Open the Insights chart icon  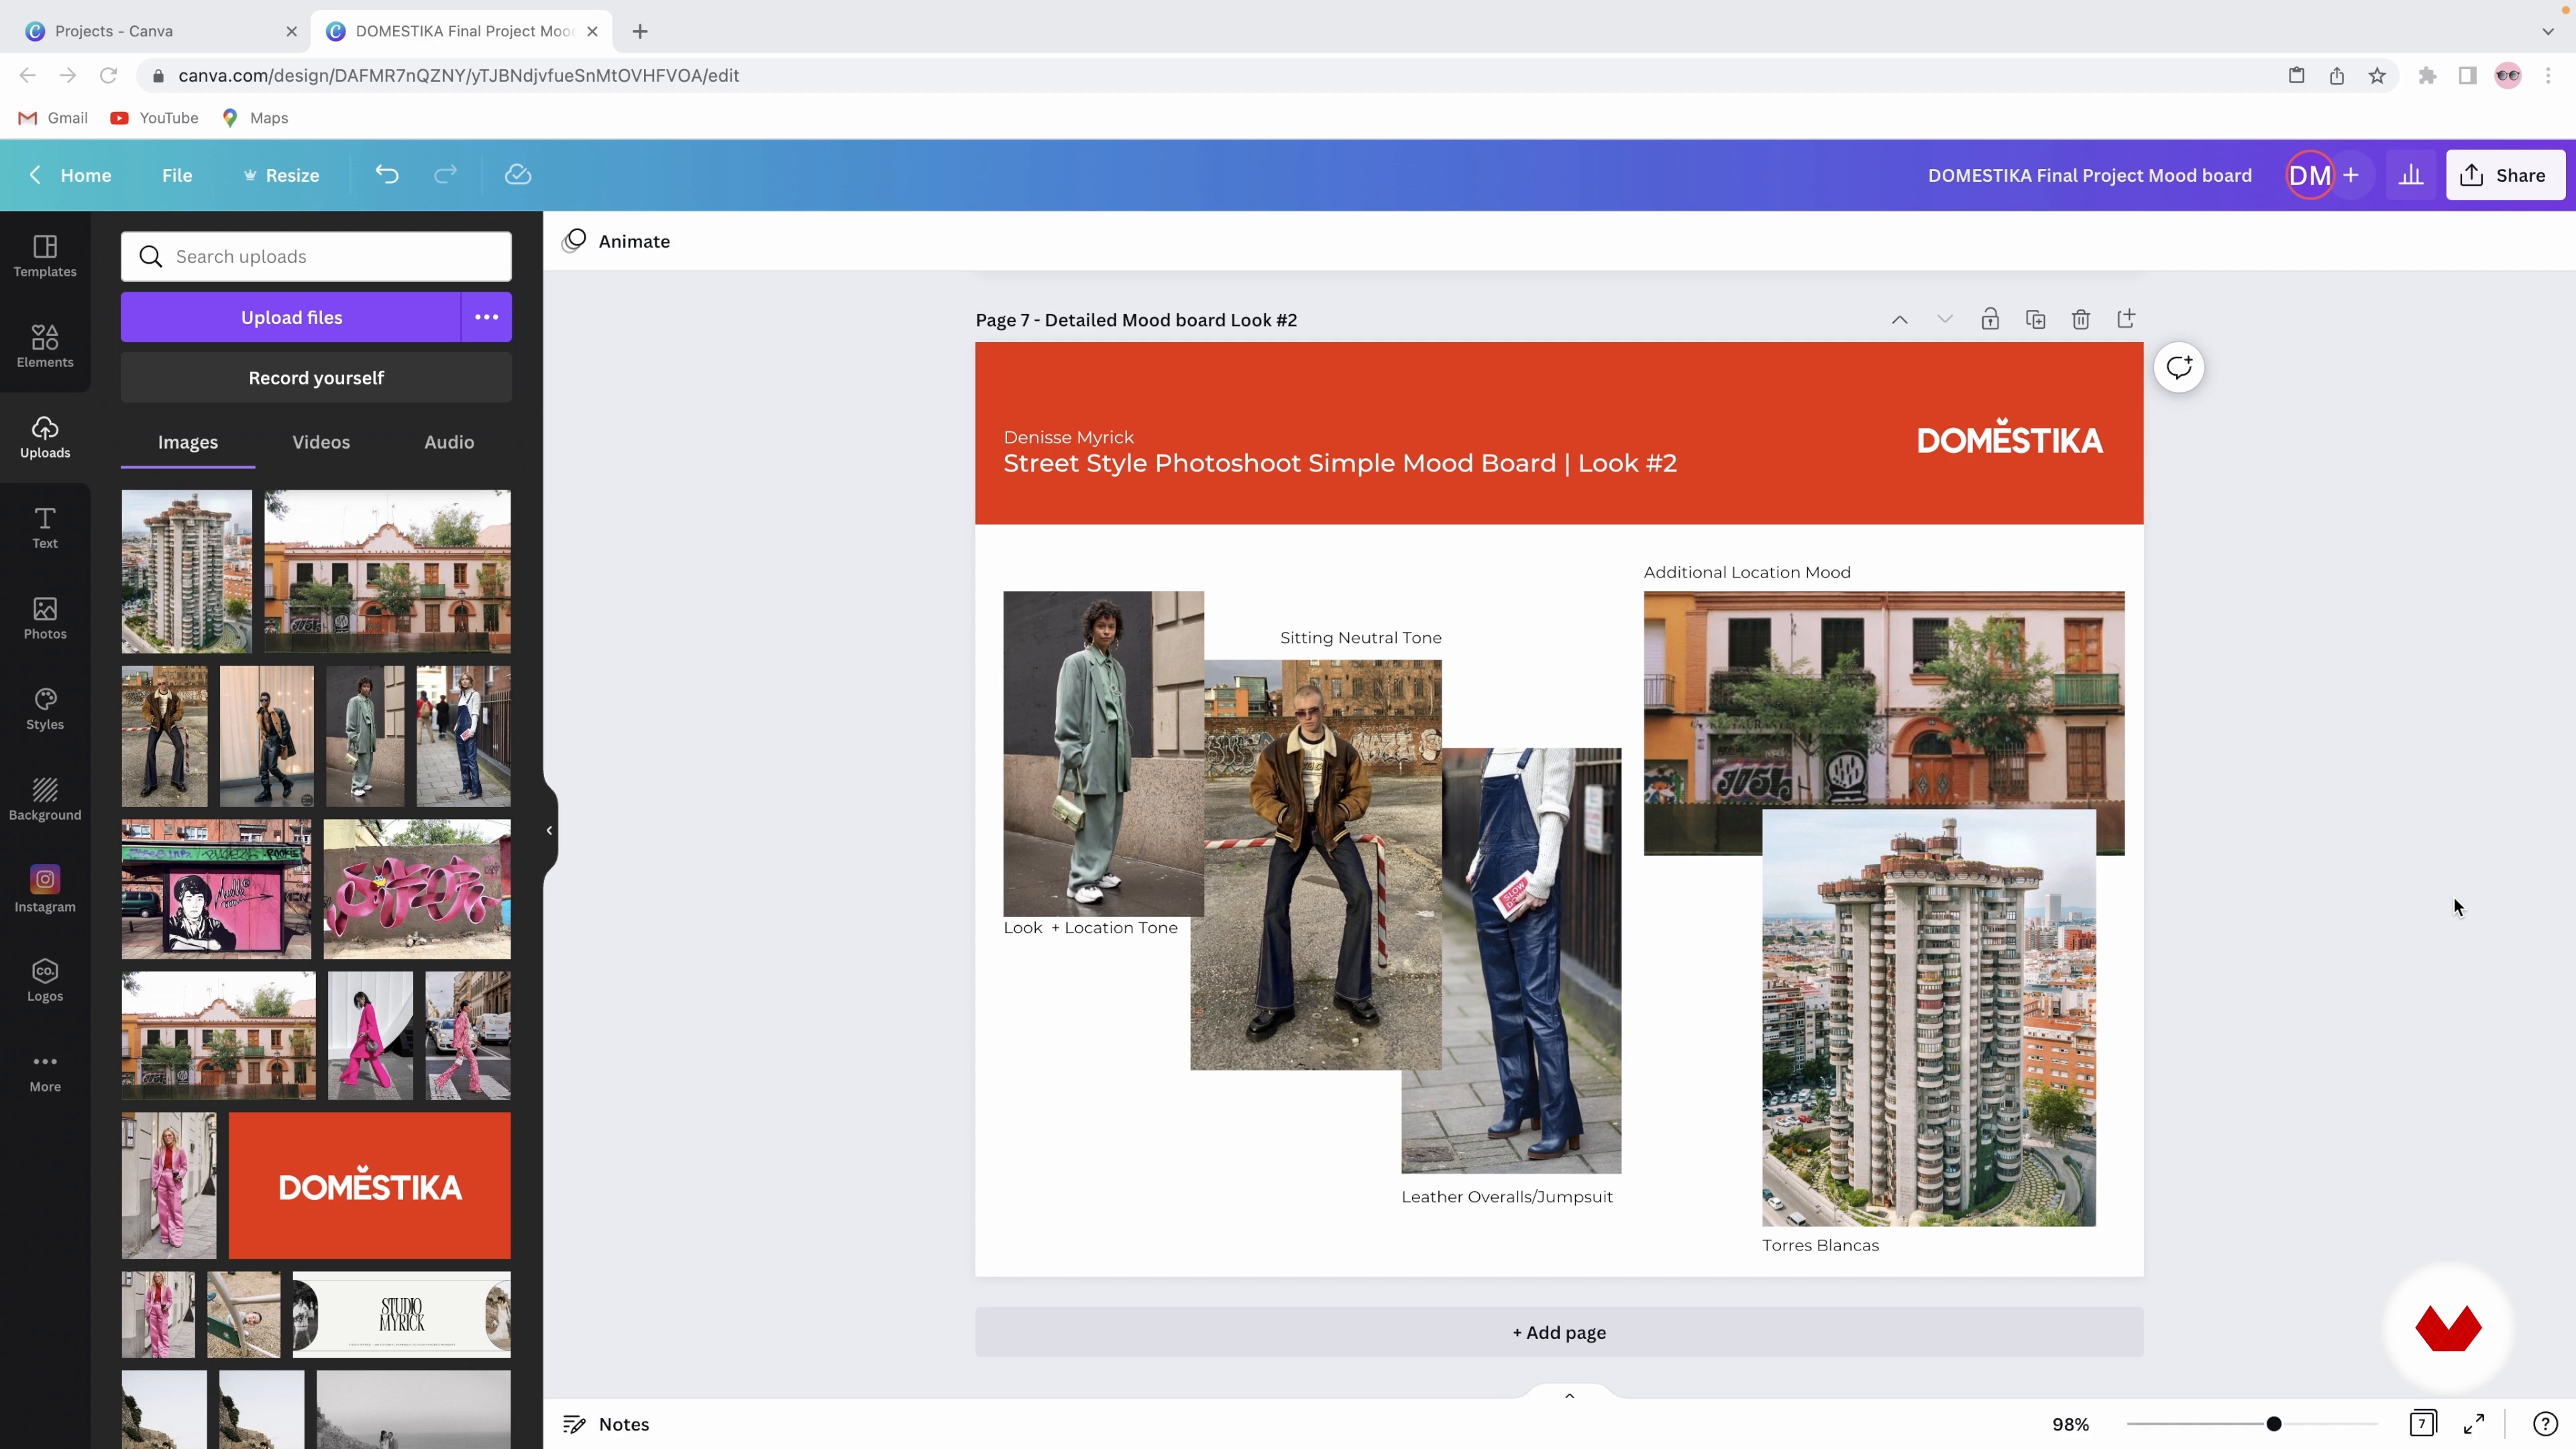click(x=2411, y=175)
